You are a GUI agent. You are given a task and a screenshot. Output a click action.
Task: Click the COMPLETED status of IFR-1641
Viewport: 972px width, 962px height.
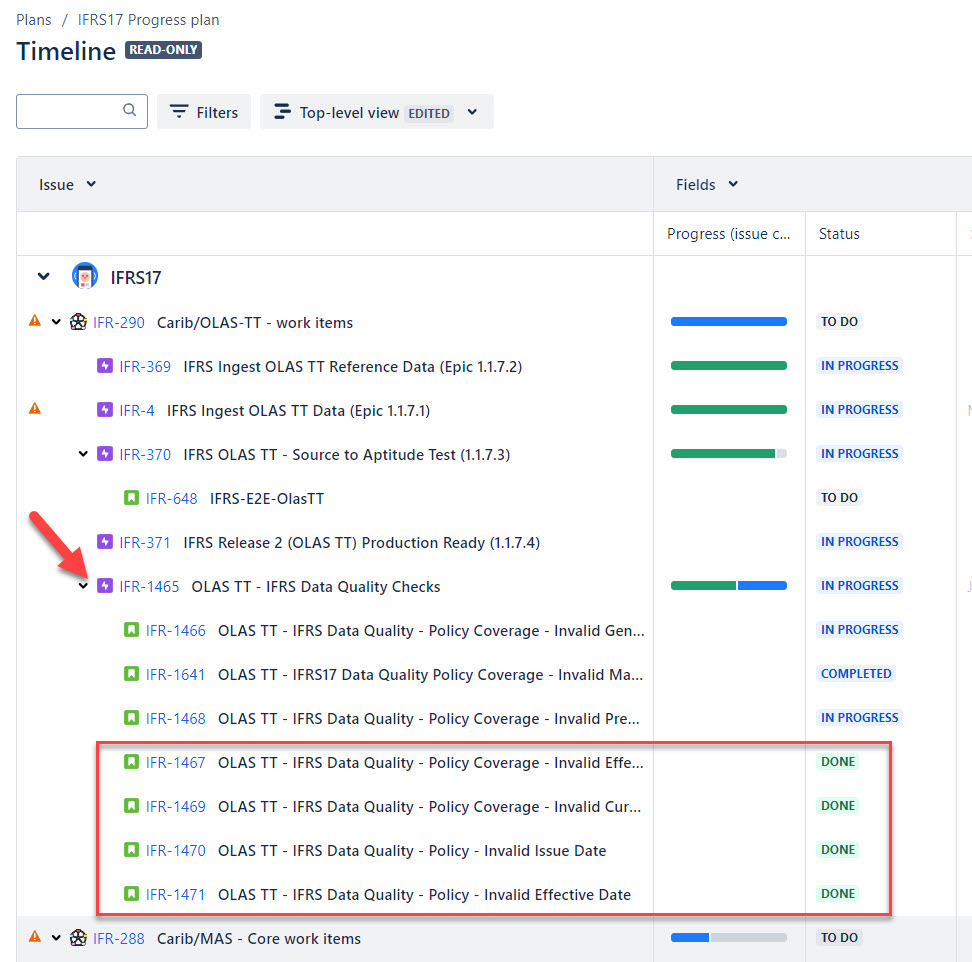[x=856, y=674]
